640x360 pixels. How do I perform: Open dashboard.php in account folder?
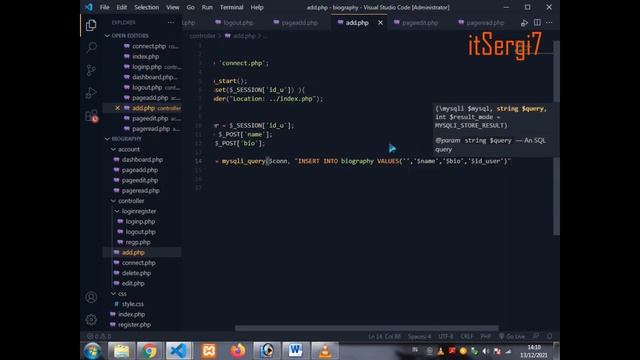click(142, 160)
